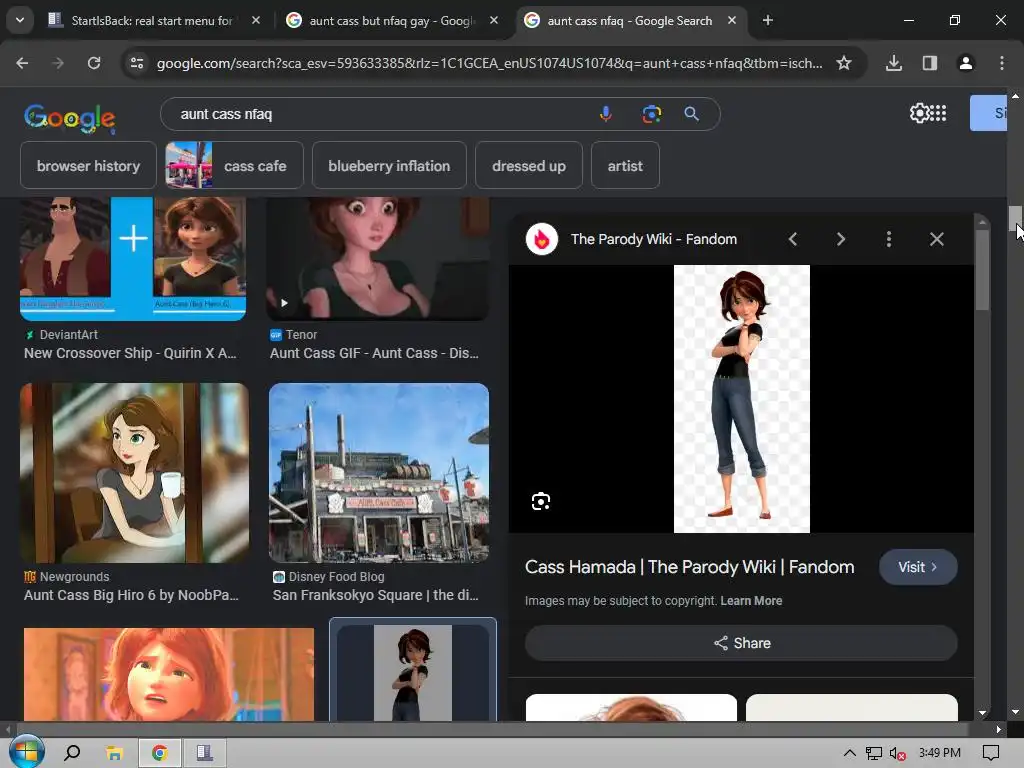Open 'Cass Hamada | The Parody Wiki' title

[690, 567]
